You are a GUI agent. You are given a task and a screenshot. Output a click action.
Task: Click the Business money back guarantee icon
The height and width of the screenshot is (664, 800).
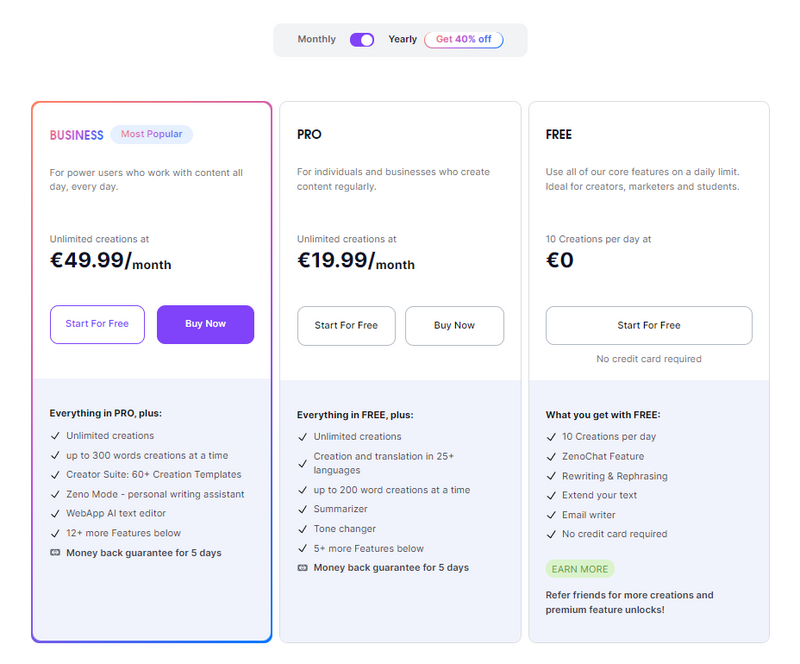(x=55, y=553)
